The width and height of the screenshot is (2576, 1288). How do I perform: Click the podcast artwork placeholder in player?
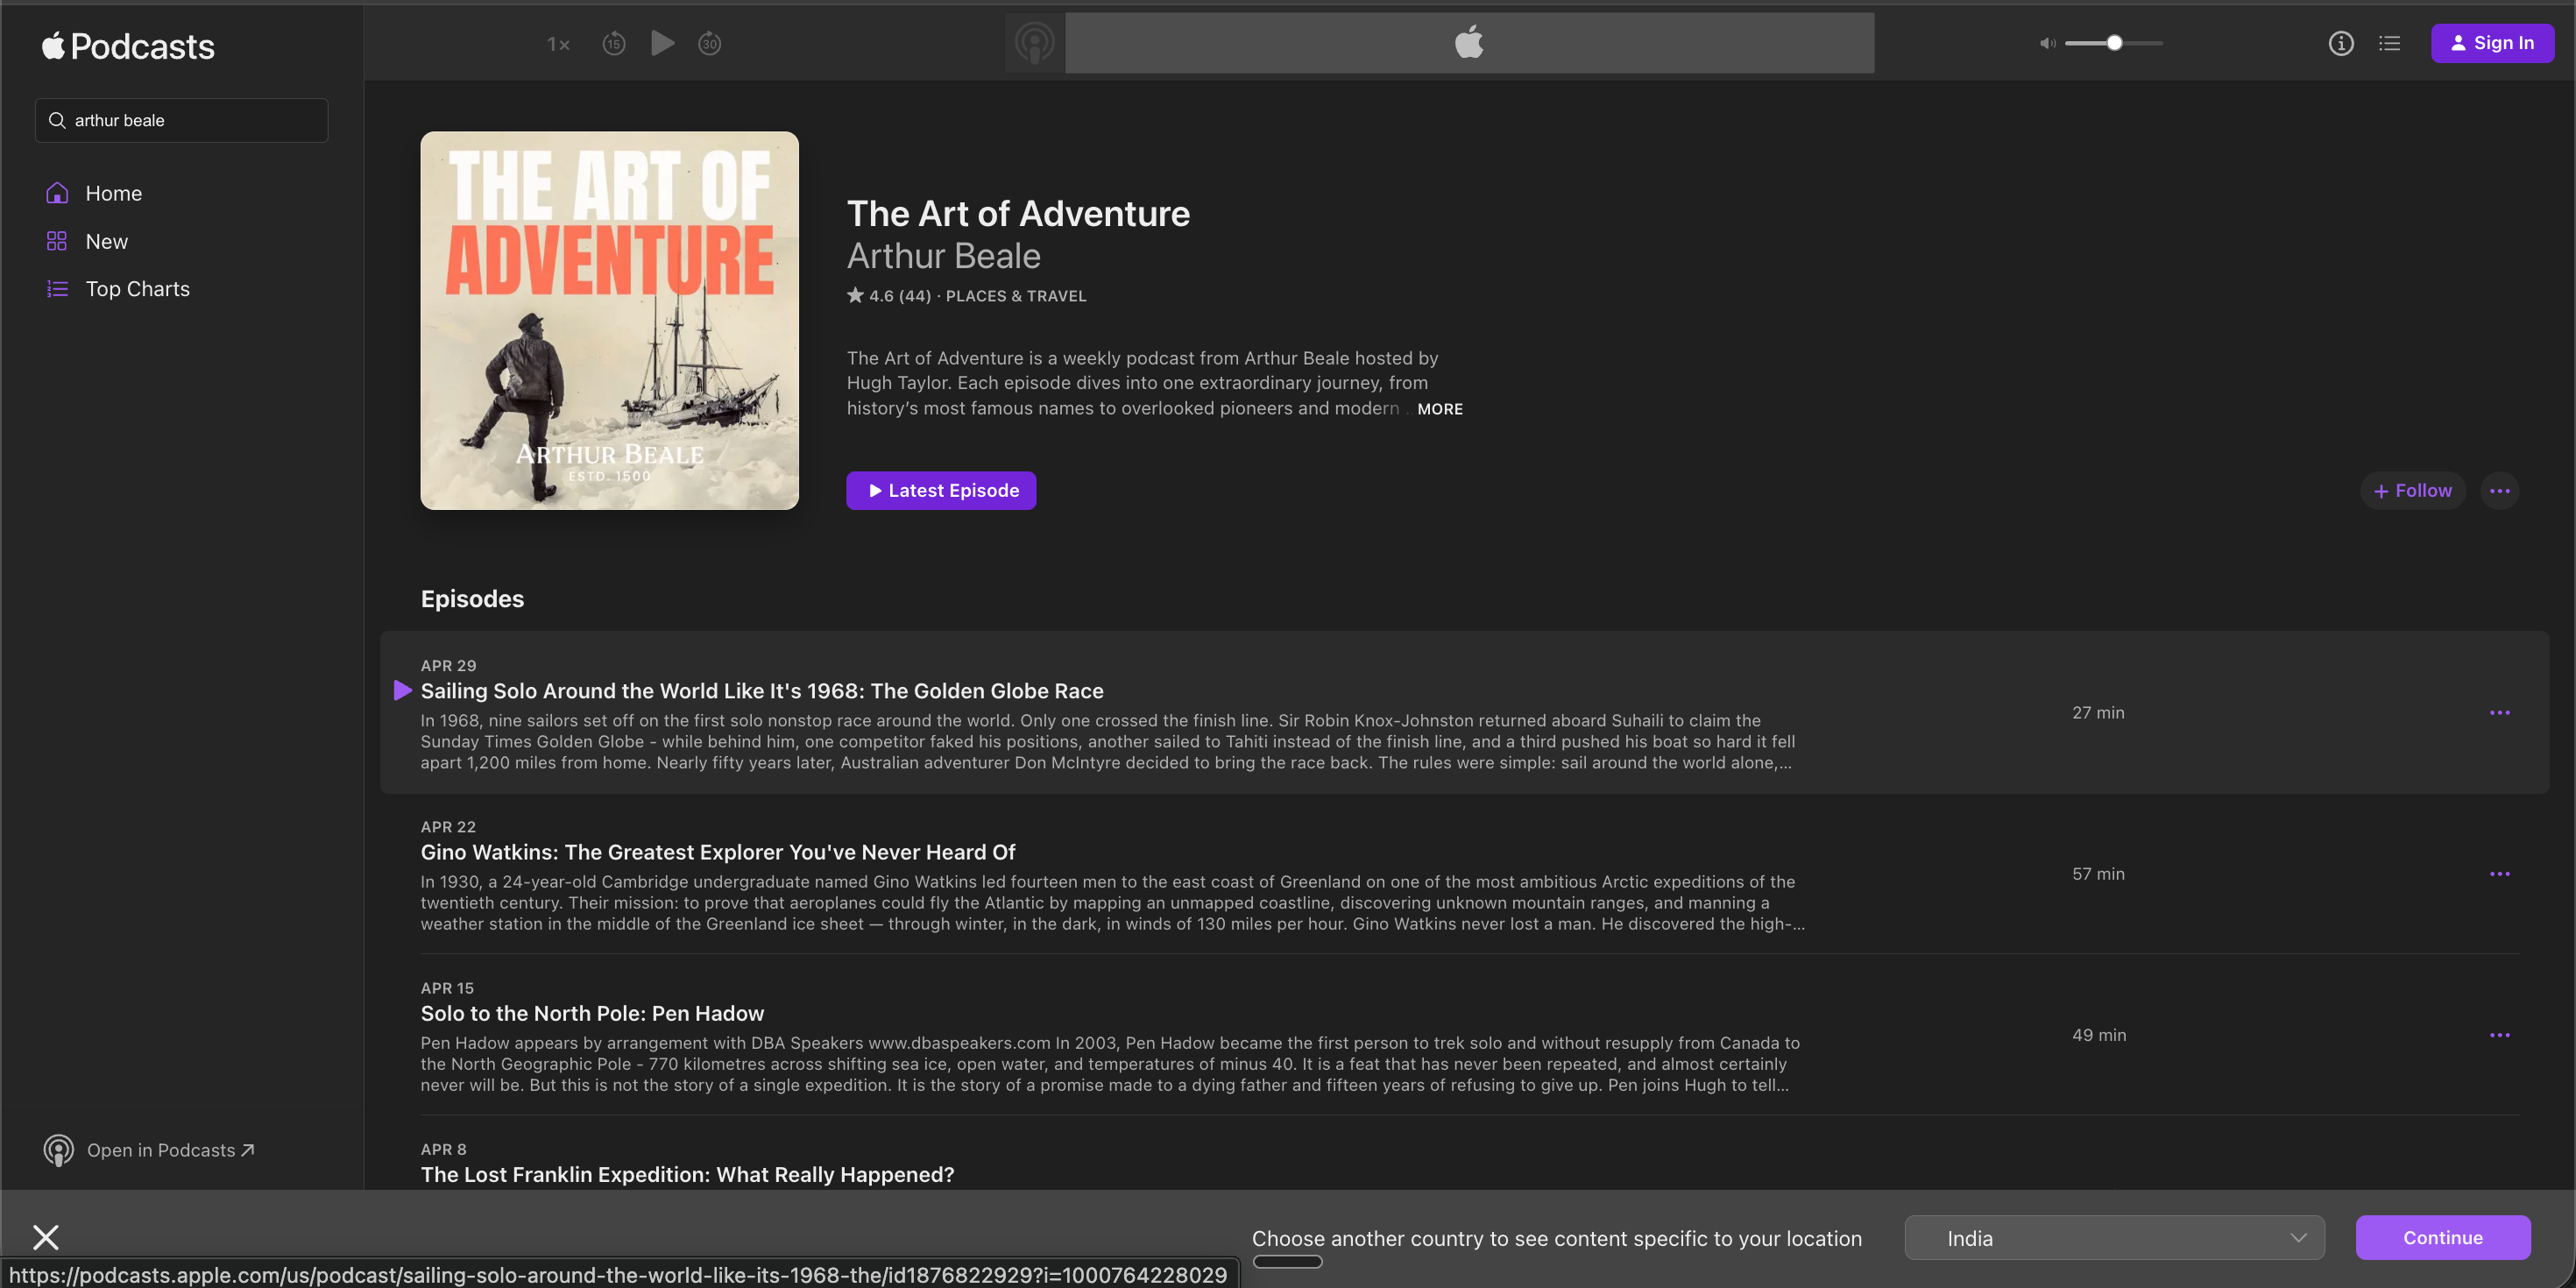tap(1035, 43)
